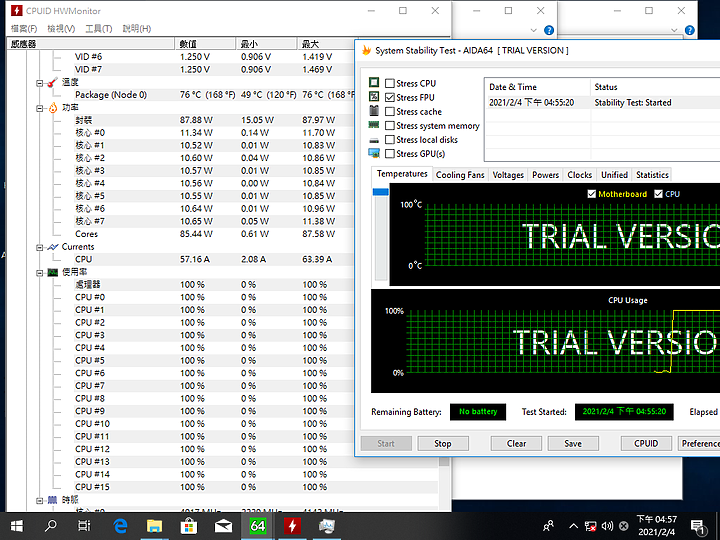Expand the chevron beside the rightmost help icon
Image resolution: width=720 pixels, height=540 pixels.
coord(674,30)
